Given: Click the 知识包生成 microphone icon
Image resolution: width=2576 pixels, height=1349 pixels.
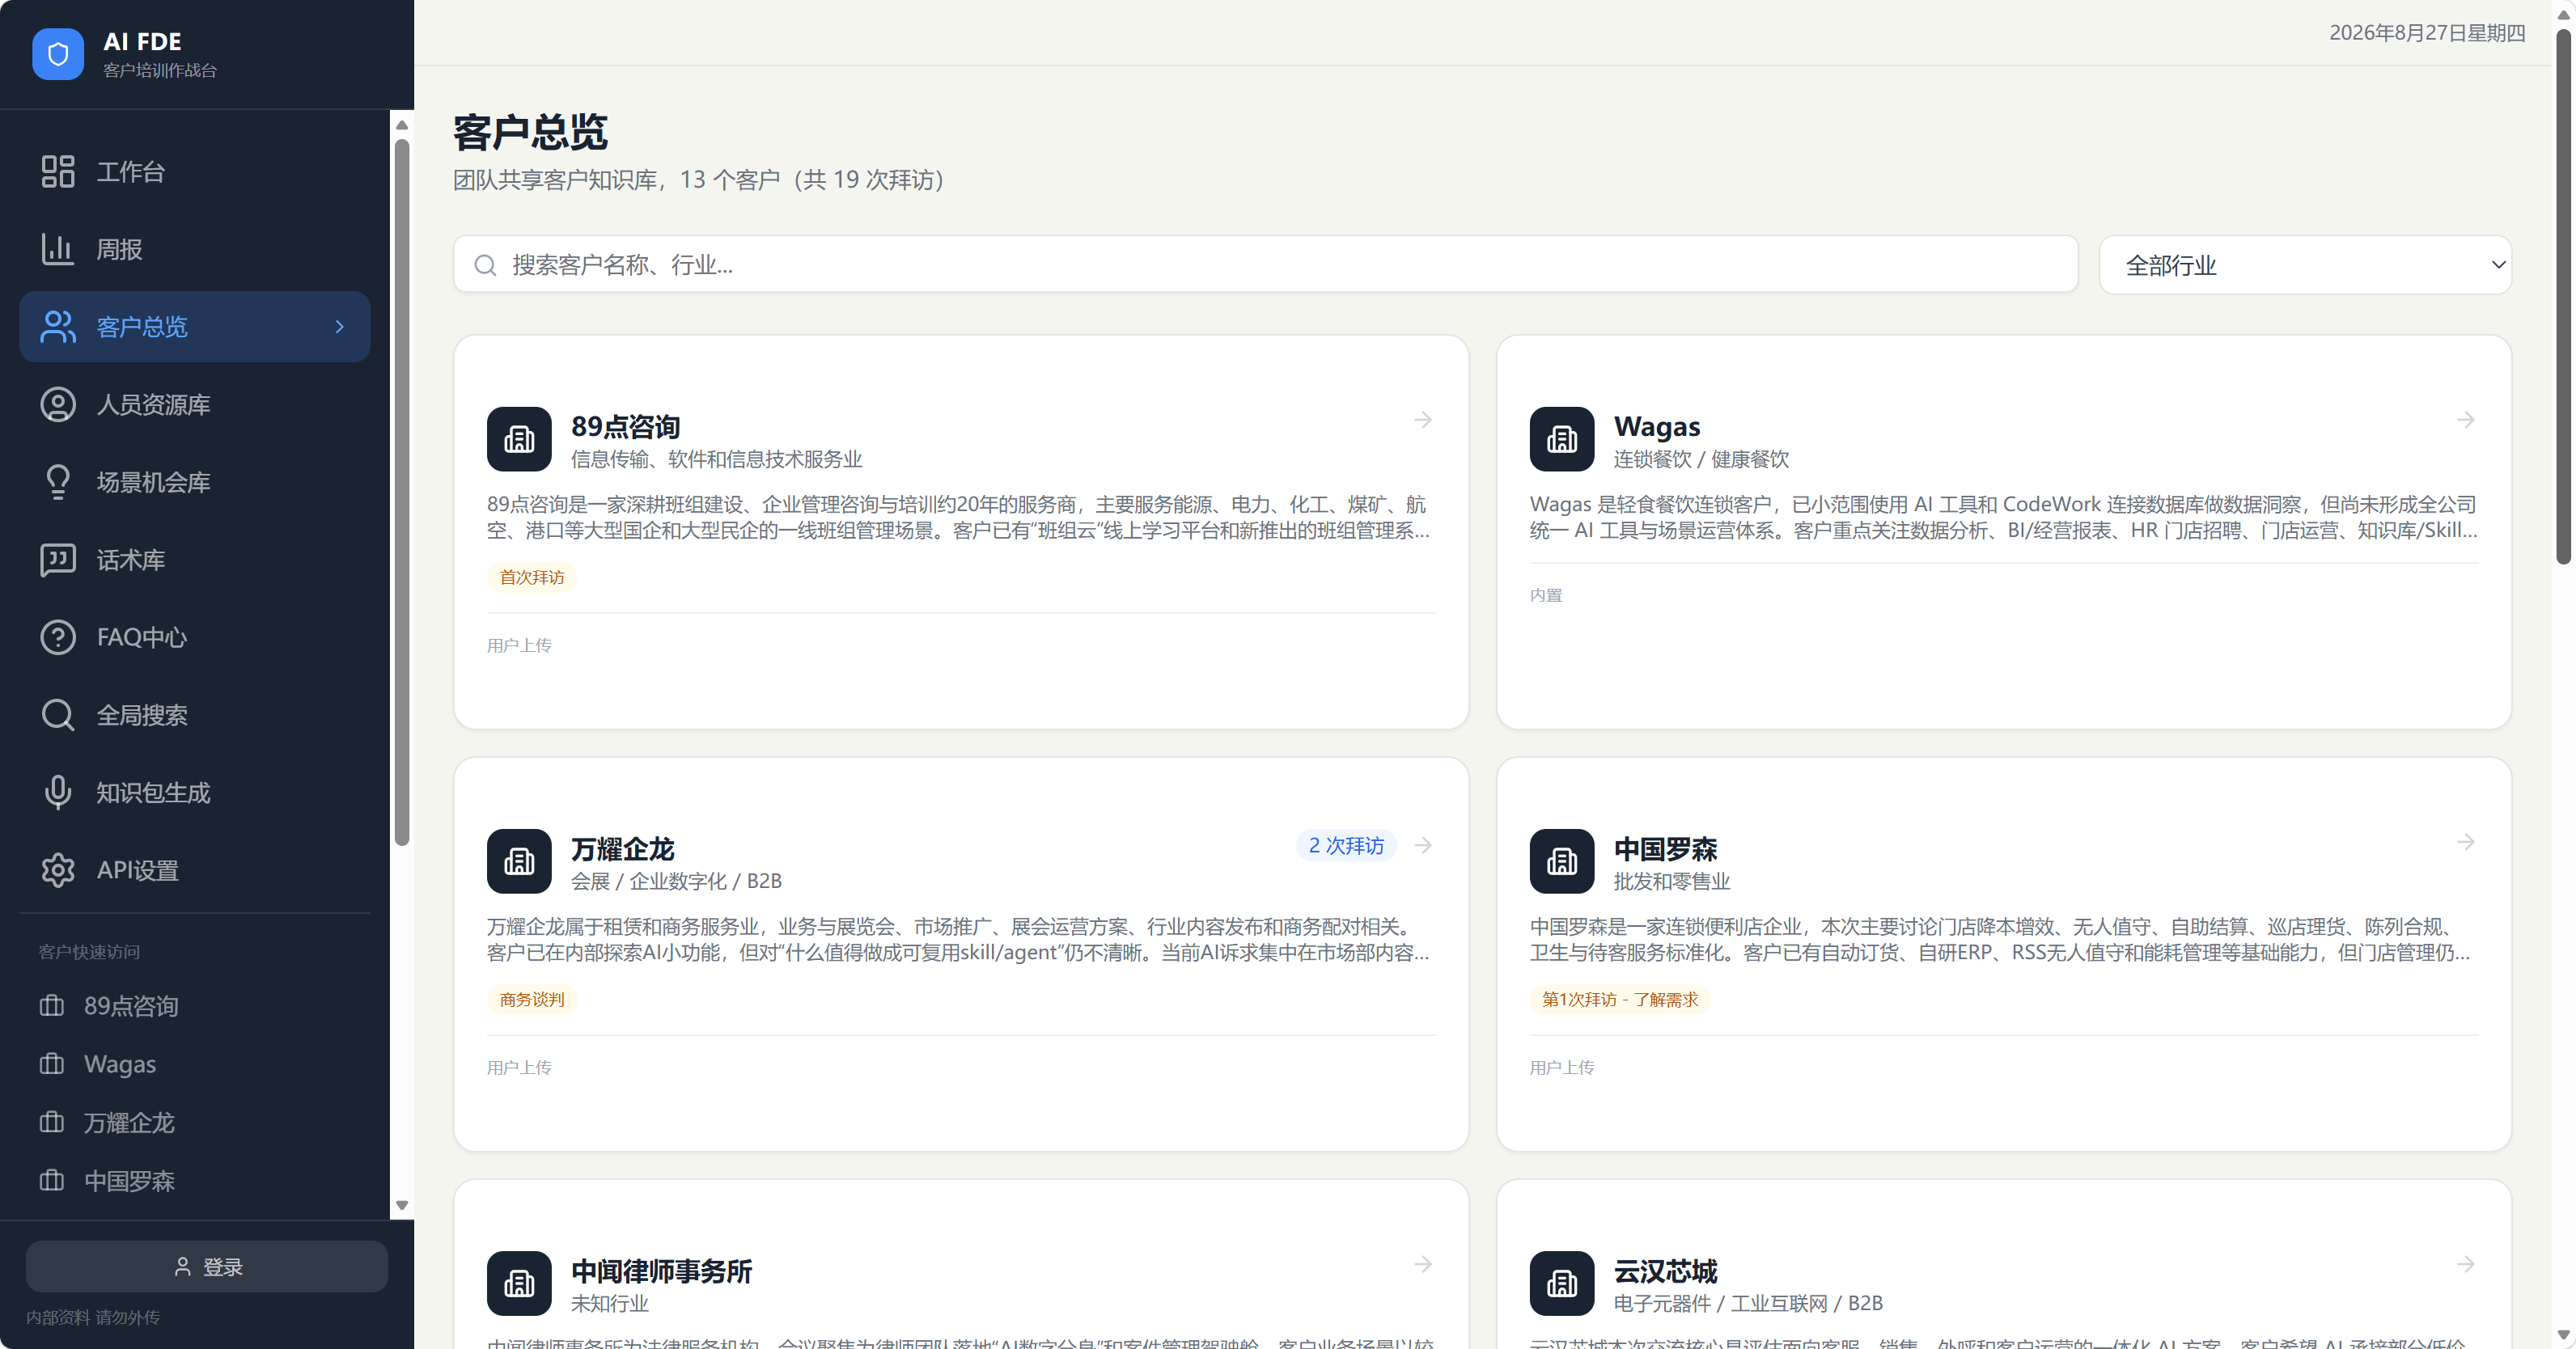Looking at the screenshot, I should point(58,793).
